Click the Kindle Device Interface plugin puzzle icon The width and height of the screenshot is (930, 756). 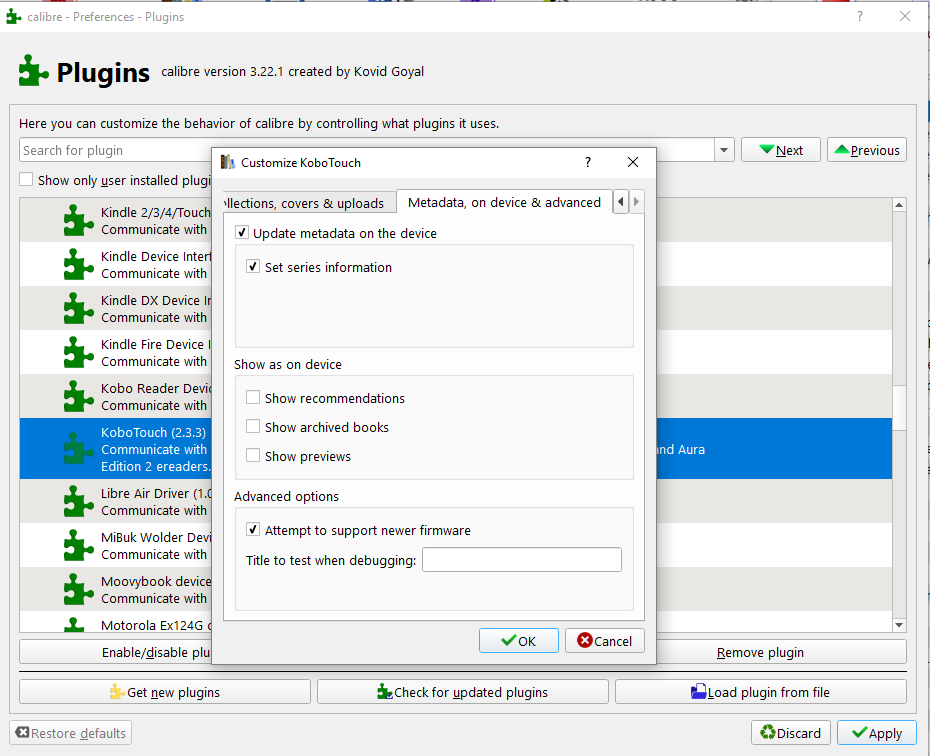78,264
